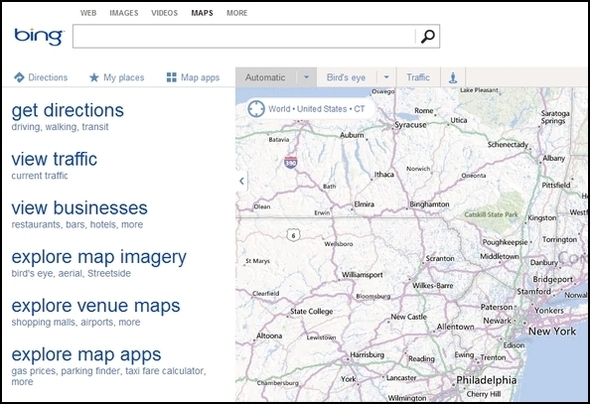590x404 pixels.
Task: Click 'Syracuse' label on map
Action: (x=411, y=125)
